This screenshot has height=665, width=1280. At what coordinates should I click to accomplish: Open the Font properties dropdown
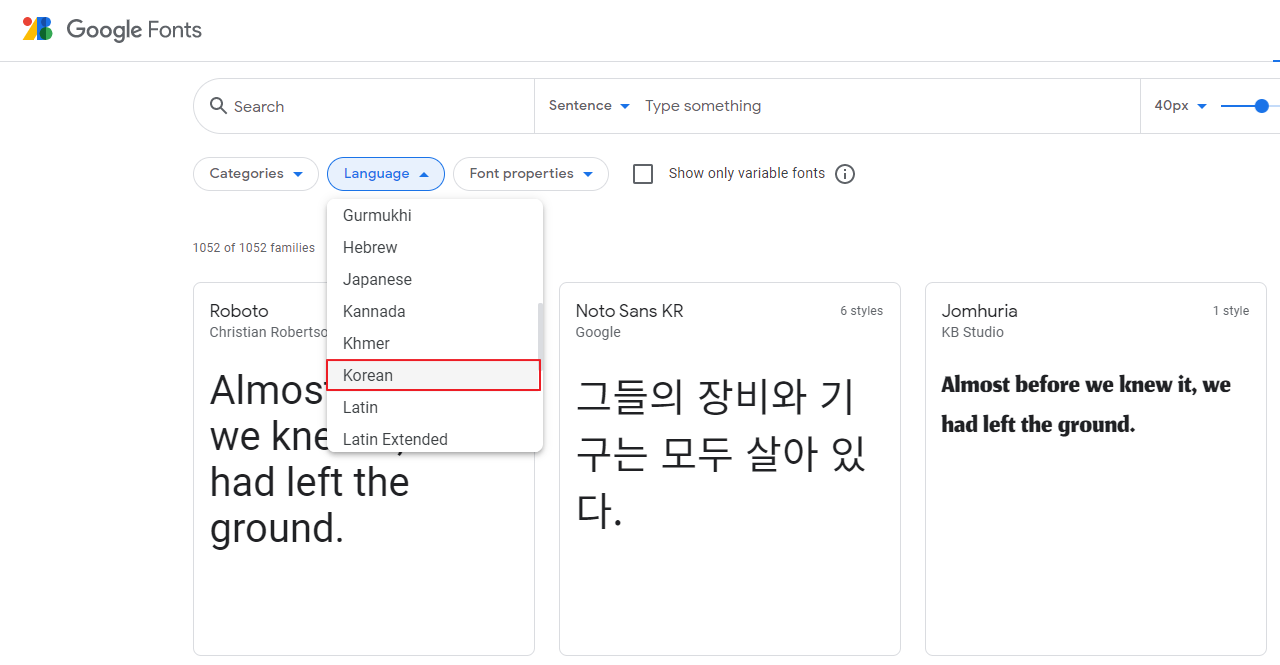[x=531, y=174]
